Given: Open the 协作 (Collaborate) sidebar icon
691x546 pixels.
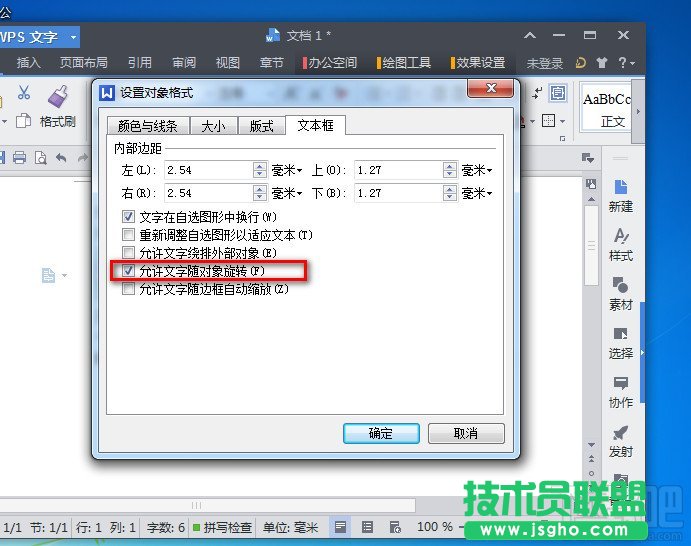Looking at the screenshot, I should [x=620, y=391].
